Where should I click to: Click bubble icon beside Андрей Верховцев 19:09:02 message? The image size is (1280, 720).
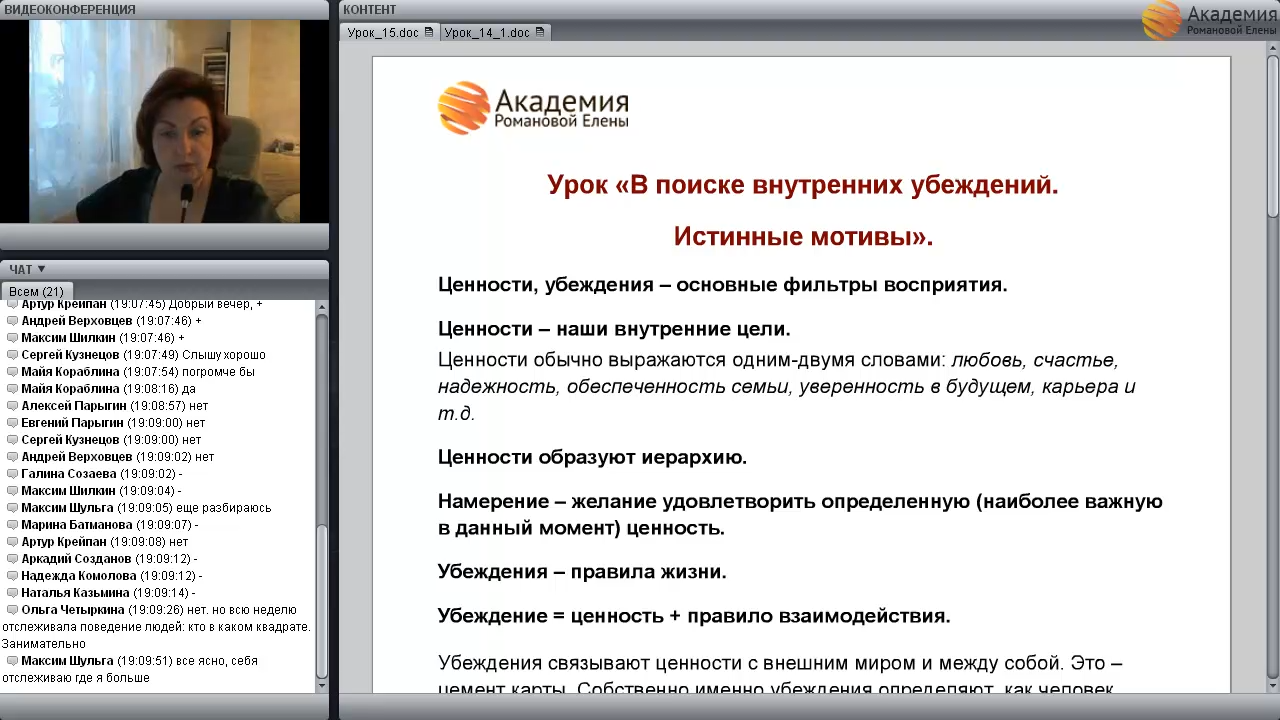(x=13, y=457)
